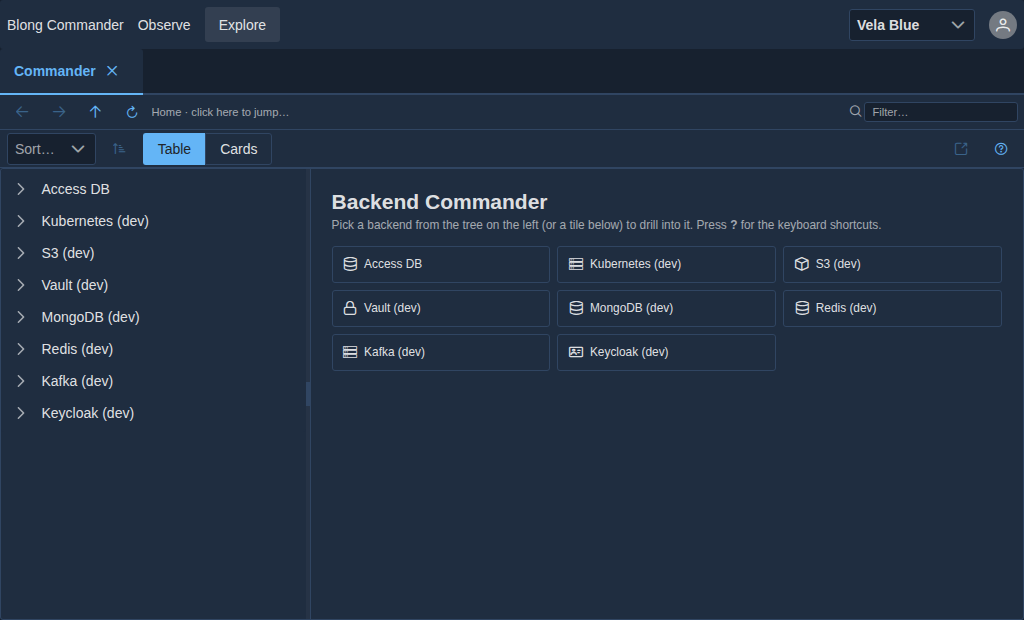Select Access DB in the tree
This screenshot has width=1024, height=620.
pyautogui.click(x=75, y=189)
